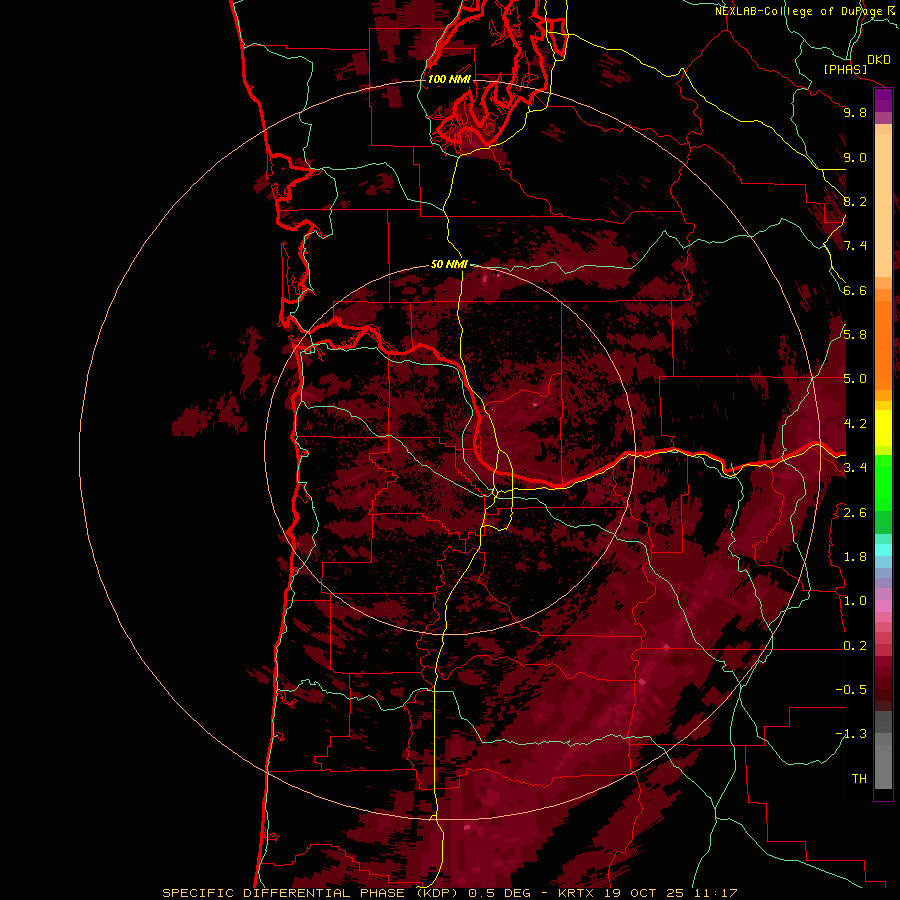900x900 pixels.
Task: Select the 6.6 value on the color scale
Action: tap(855, 291)
